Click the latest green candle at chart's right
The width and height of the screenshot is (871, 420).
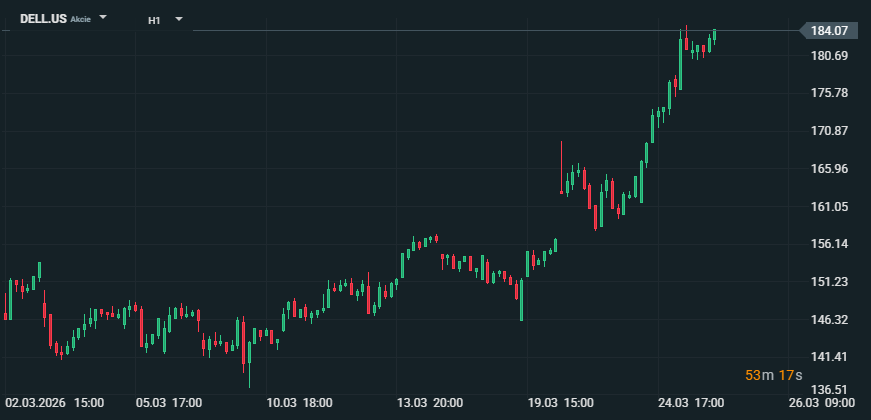715,36
